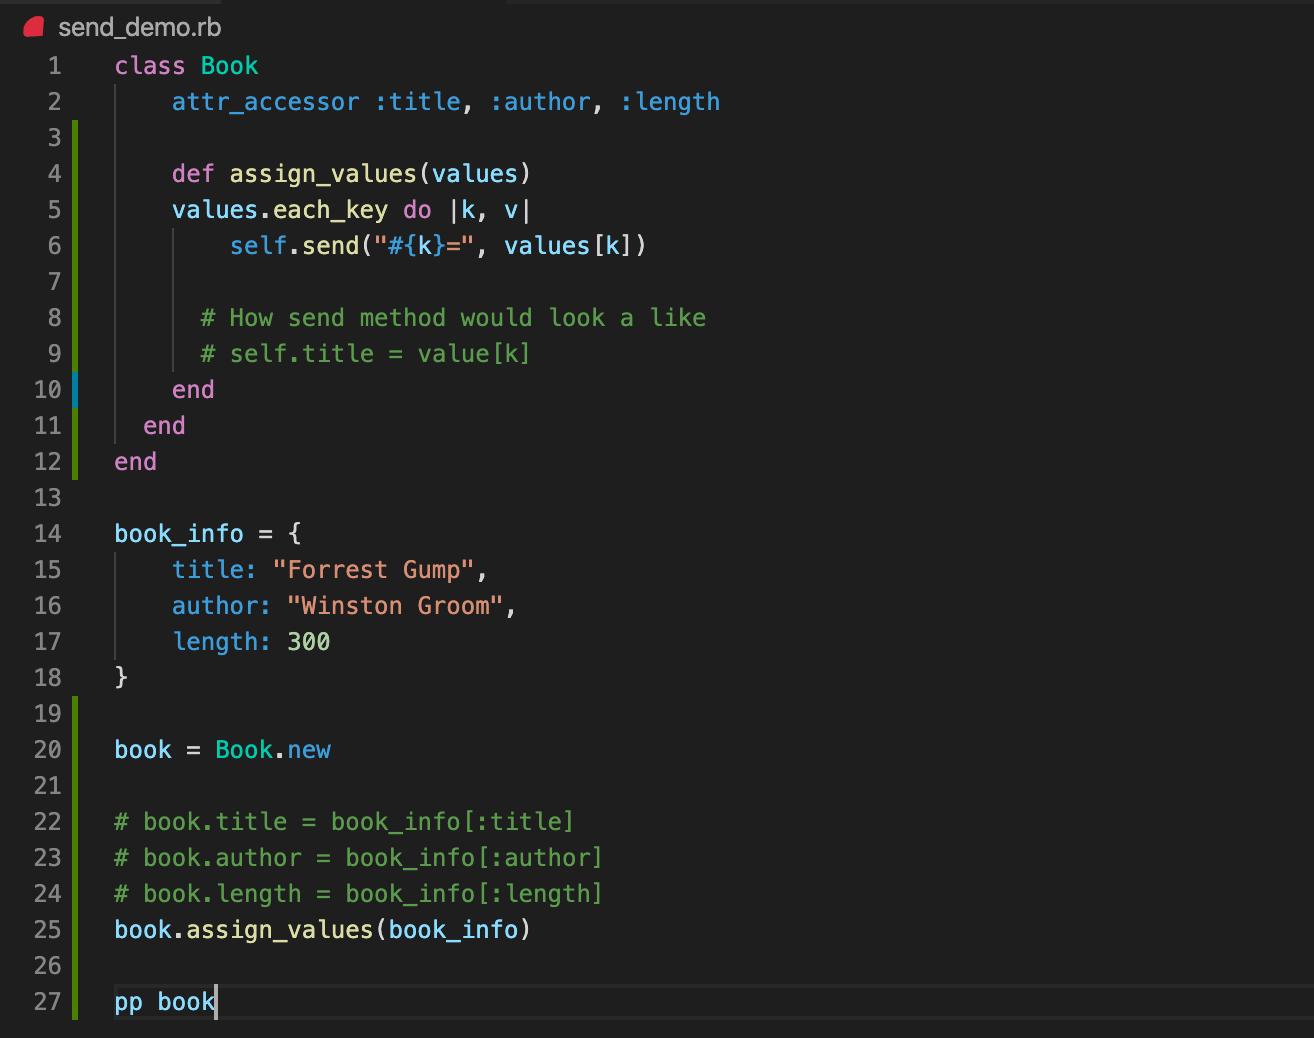The image size is (1314, 1038).
Task: Click line number 10 in the gutter
Action: pos(48,390)
